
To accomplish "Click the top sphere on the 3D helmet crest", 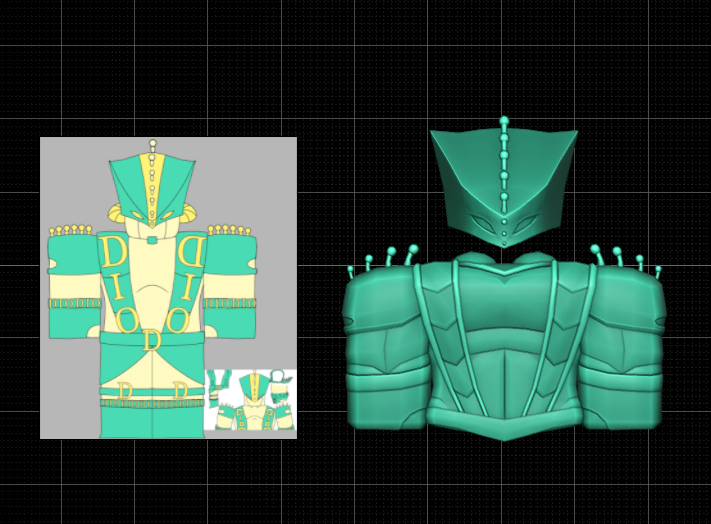I will [x=504, y=121].
